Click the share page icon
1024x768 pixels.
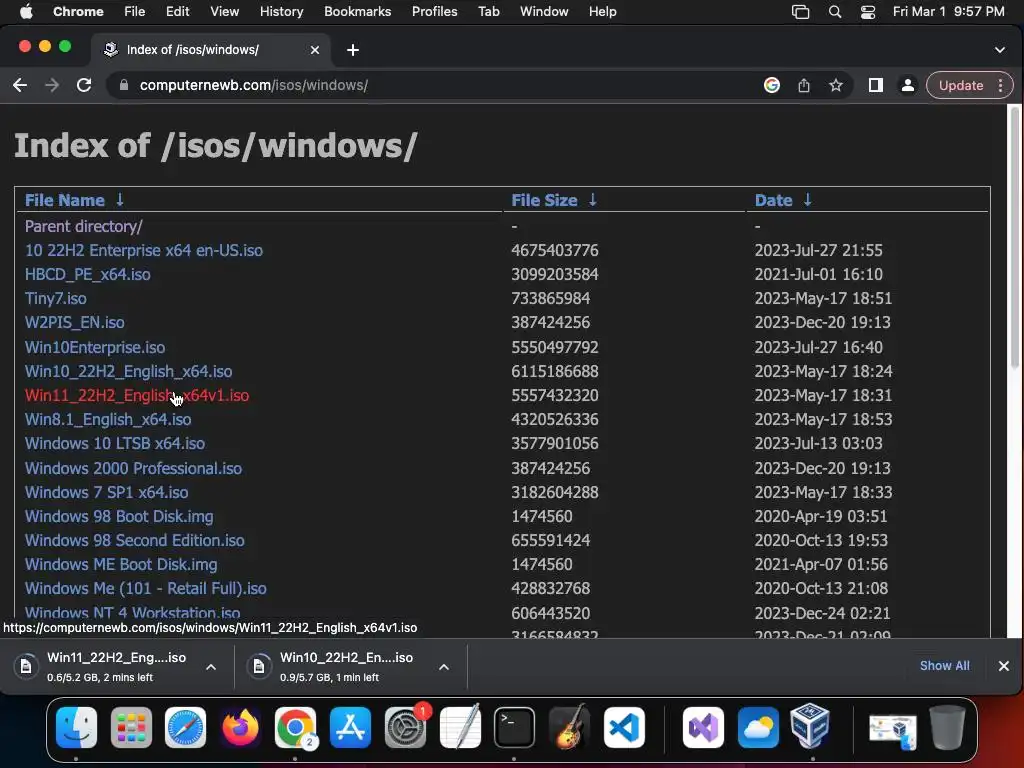[x=804, y=86]
